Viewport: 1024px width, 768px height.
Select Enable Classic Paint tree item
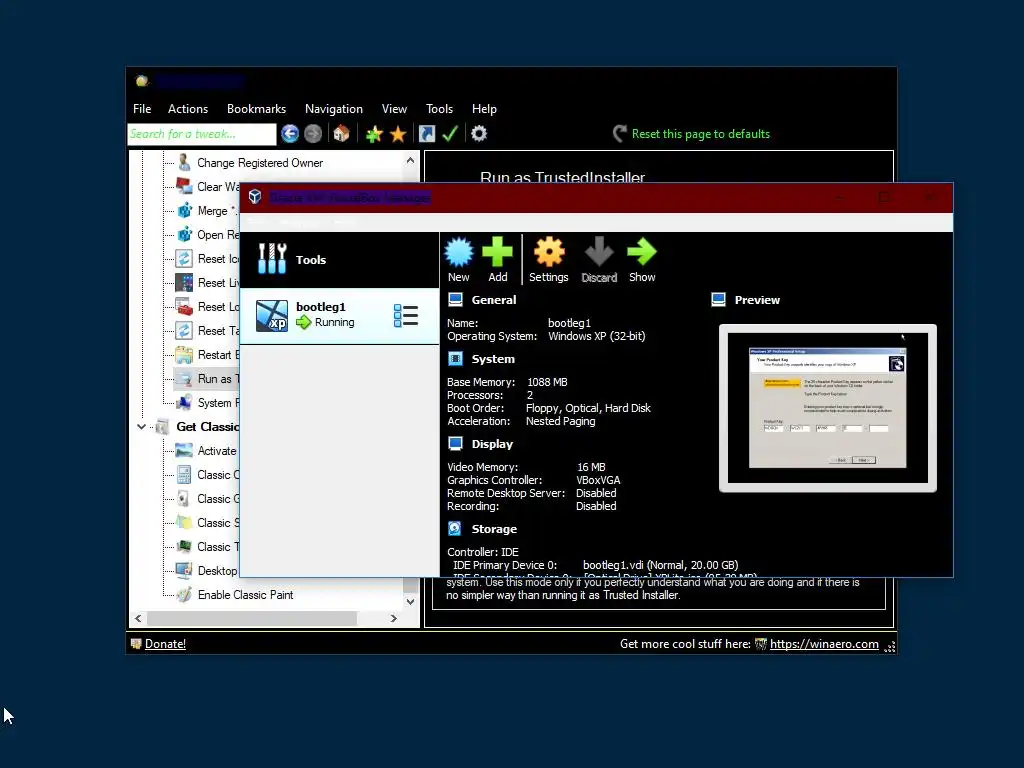pos(246,595)
